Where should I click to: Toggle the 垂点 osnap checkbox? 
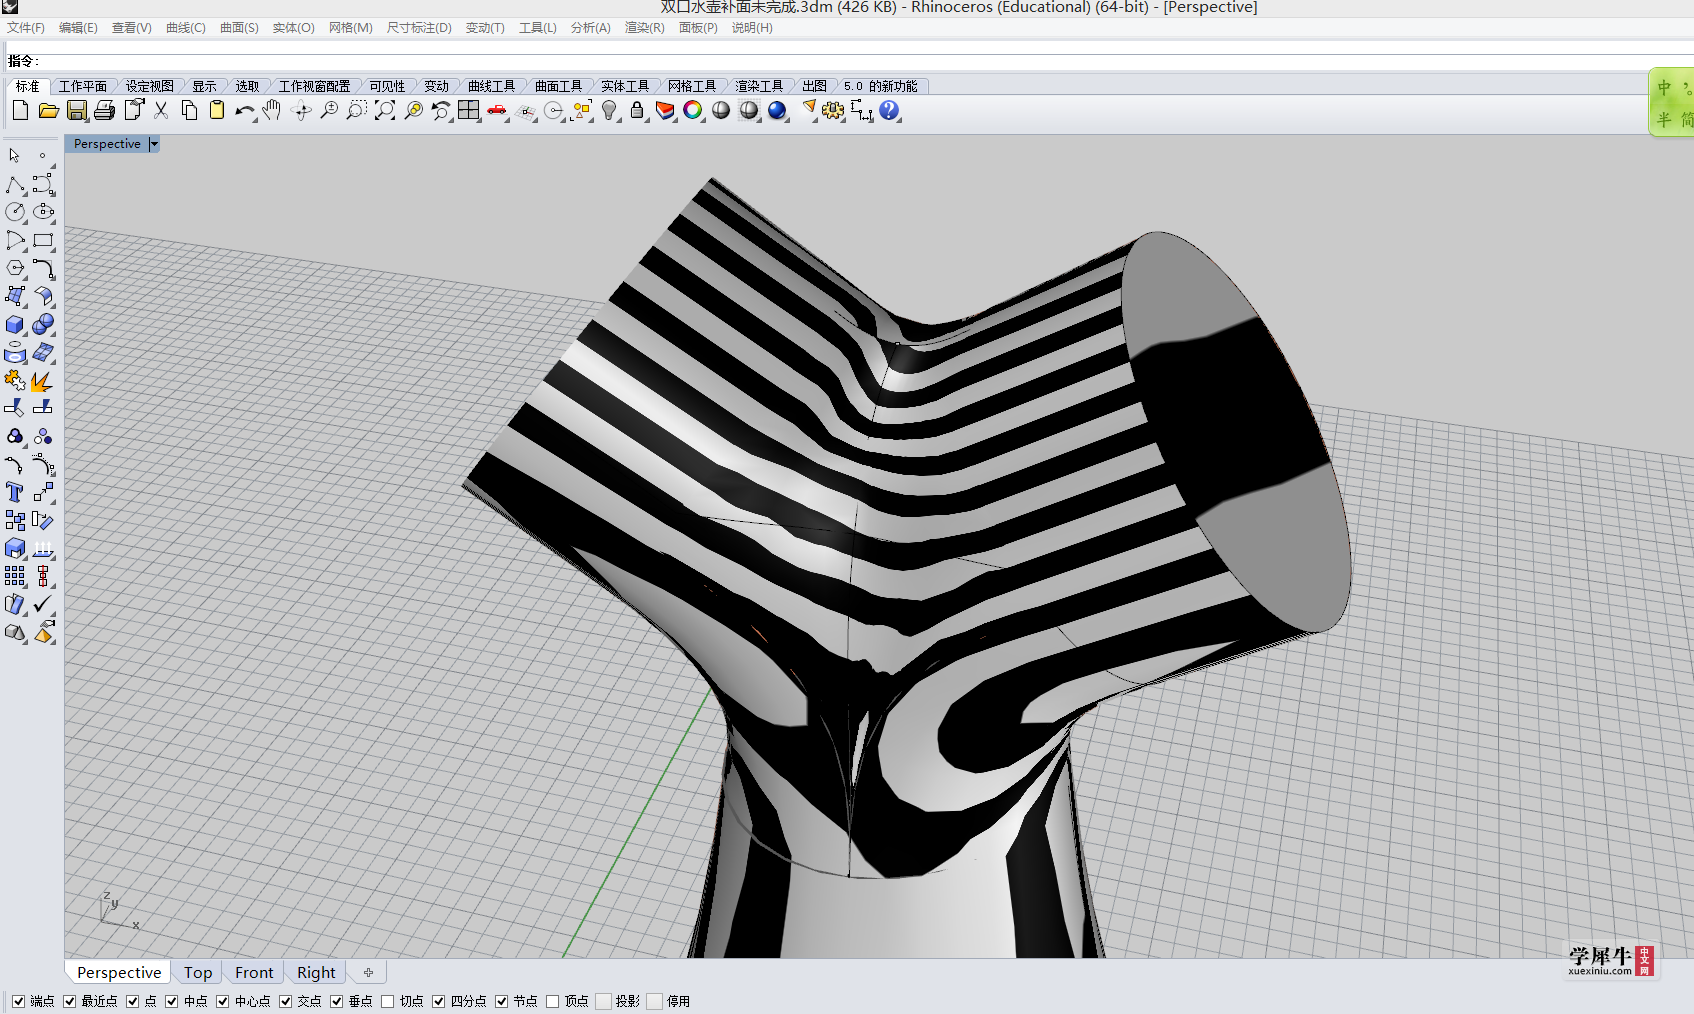[336, 1001]
